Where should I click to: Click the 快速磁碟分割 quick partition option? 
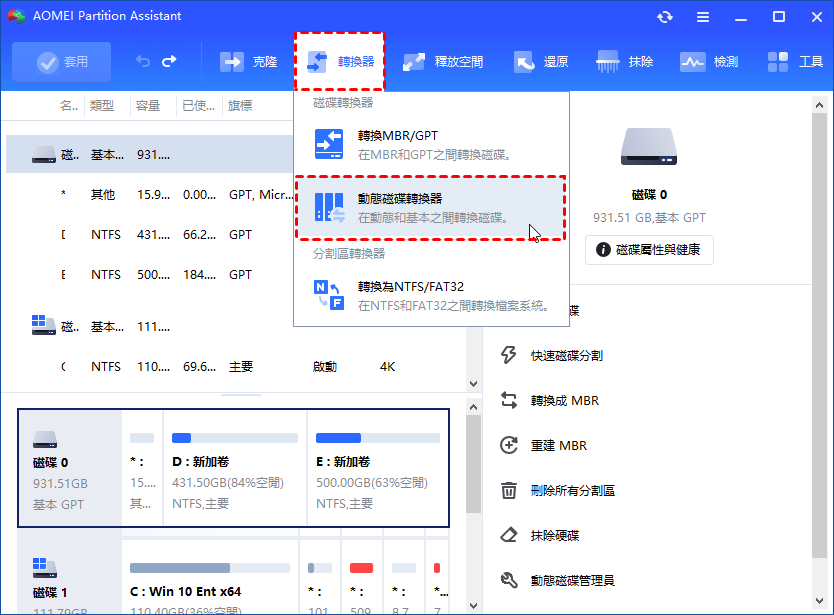pyautogui.click(x=566, y=355)
